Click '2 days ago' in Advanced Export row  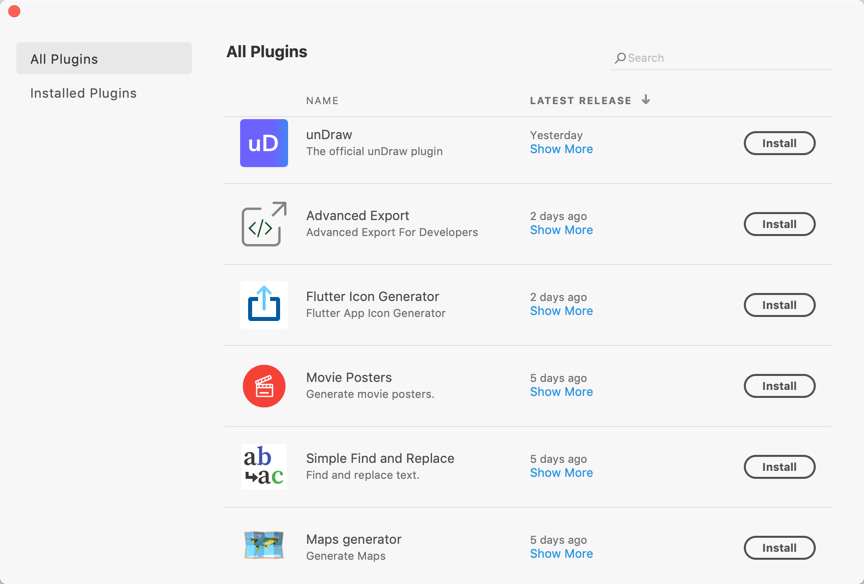[x=558, y=217]
